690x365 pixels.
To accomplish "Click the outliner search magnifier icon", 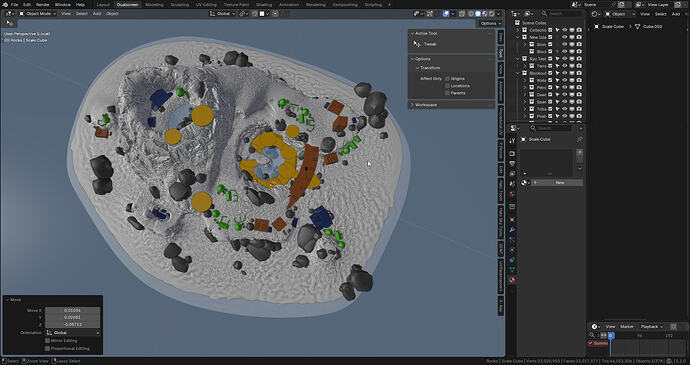I will (545, 14).
